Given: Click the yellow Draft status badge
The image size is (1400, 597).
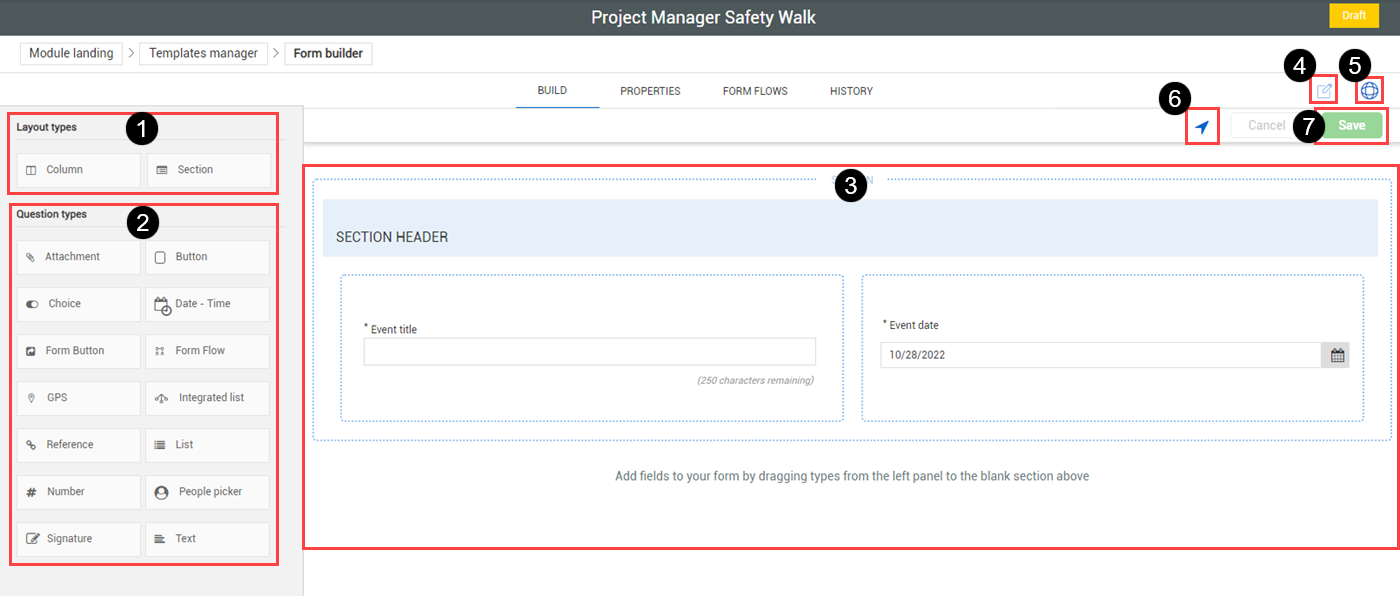Looking at the screenshot, I should pos(1353,16).
